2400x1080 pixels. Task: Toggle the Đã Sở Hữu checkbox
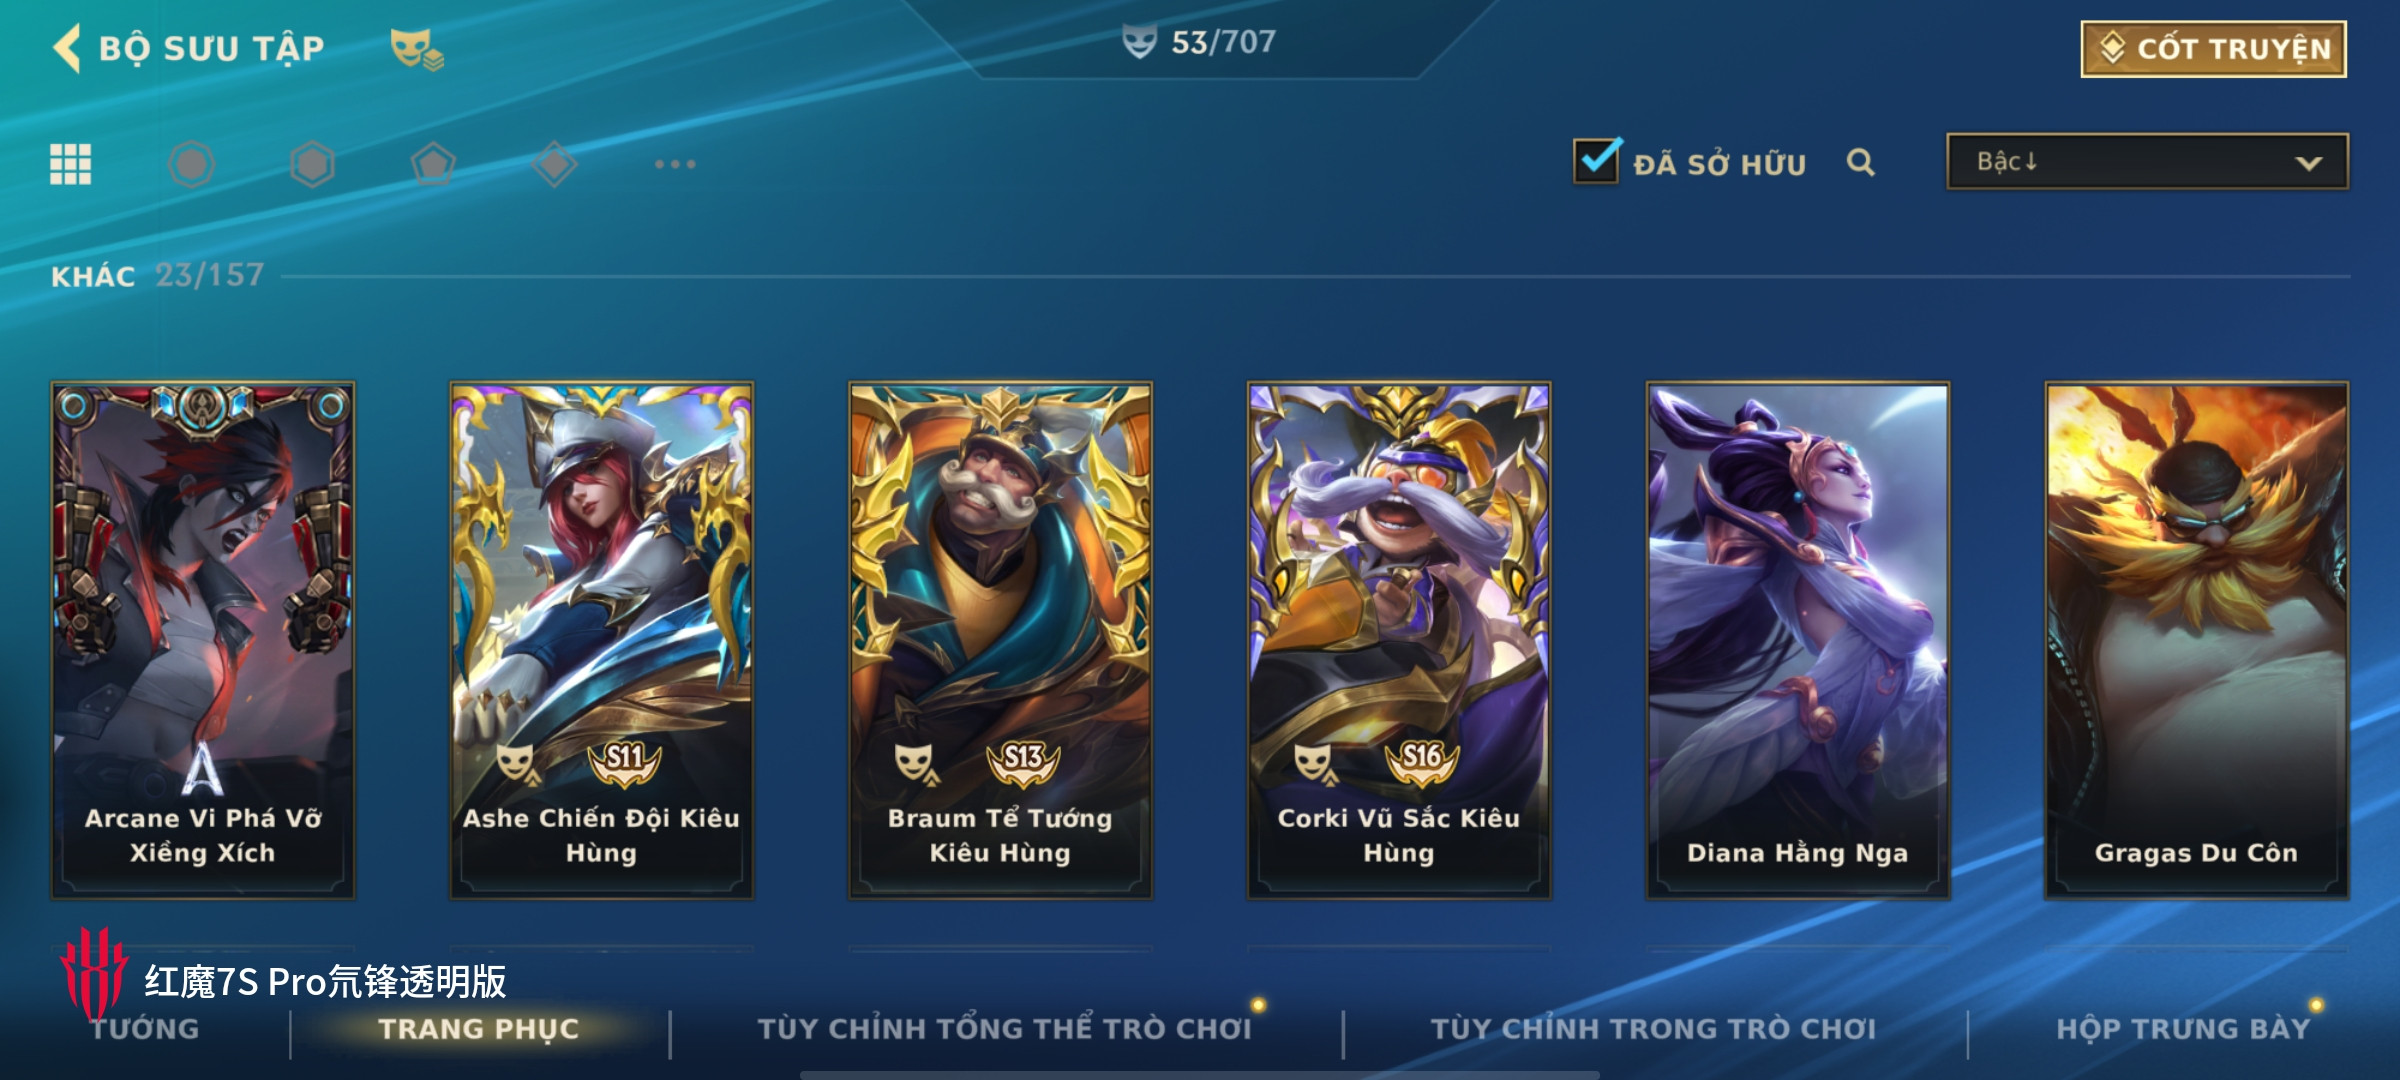click(1596, 160)
